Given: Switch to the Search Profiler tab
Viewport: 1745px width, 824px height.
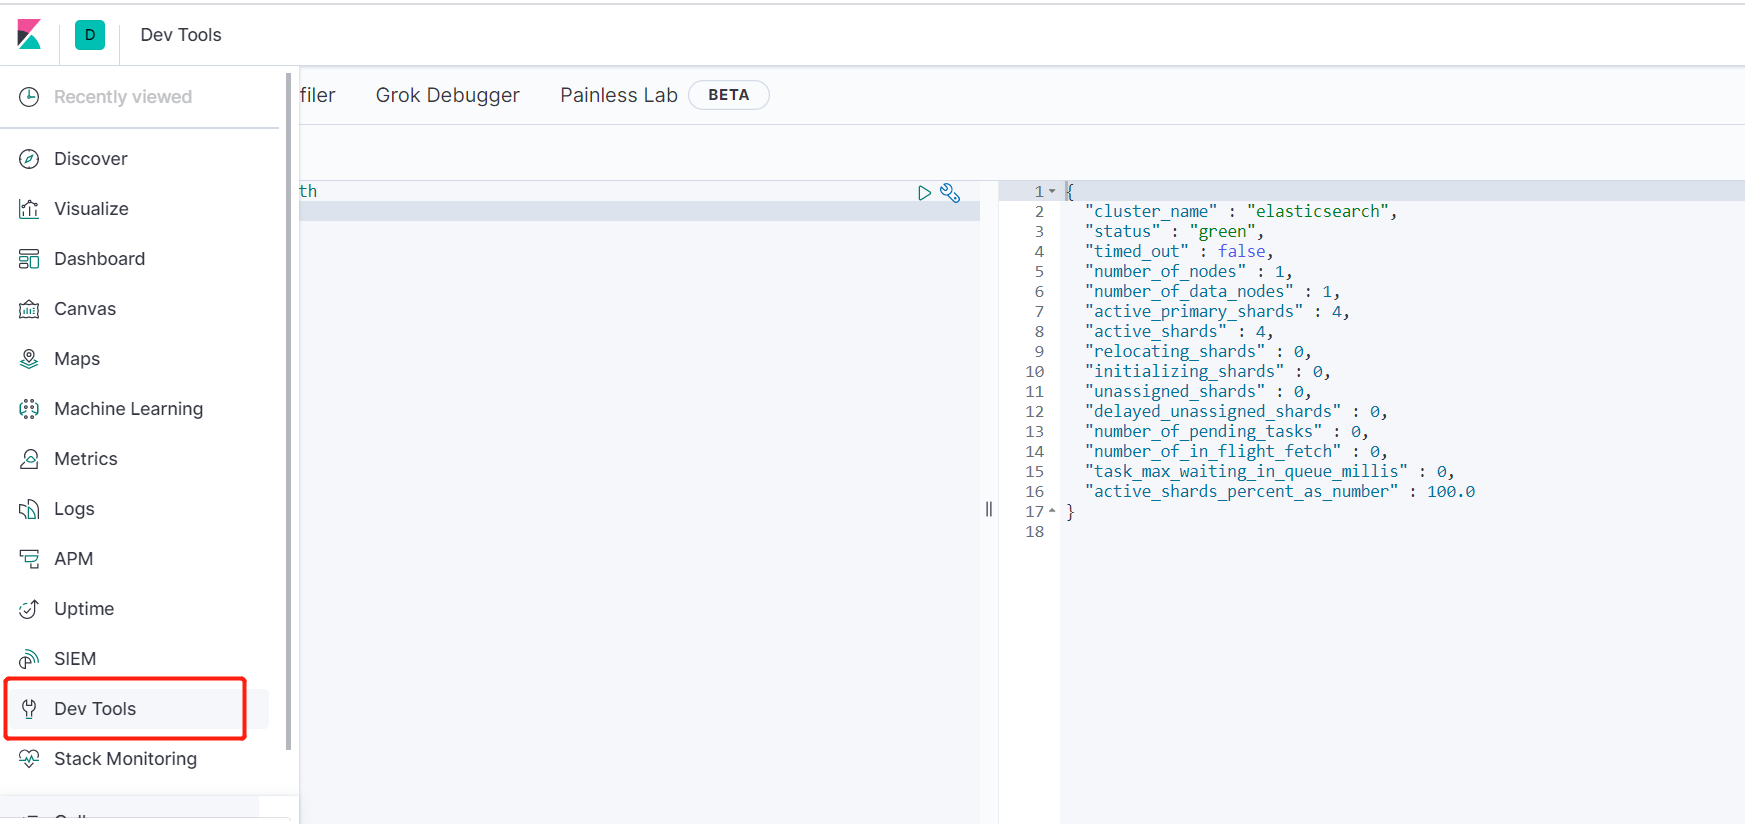Looking at the screenshot, I should tap(318, 95).
